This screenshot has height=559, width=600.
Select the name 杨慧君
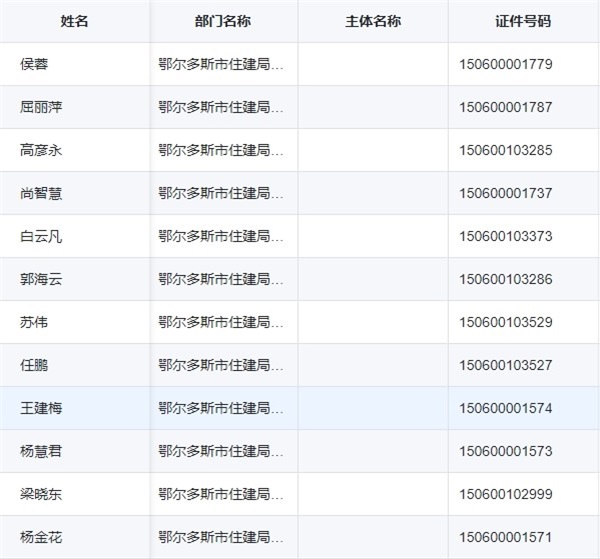pos(41,451)
